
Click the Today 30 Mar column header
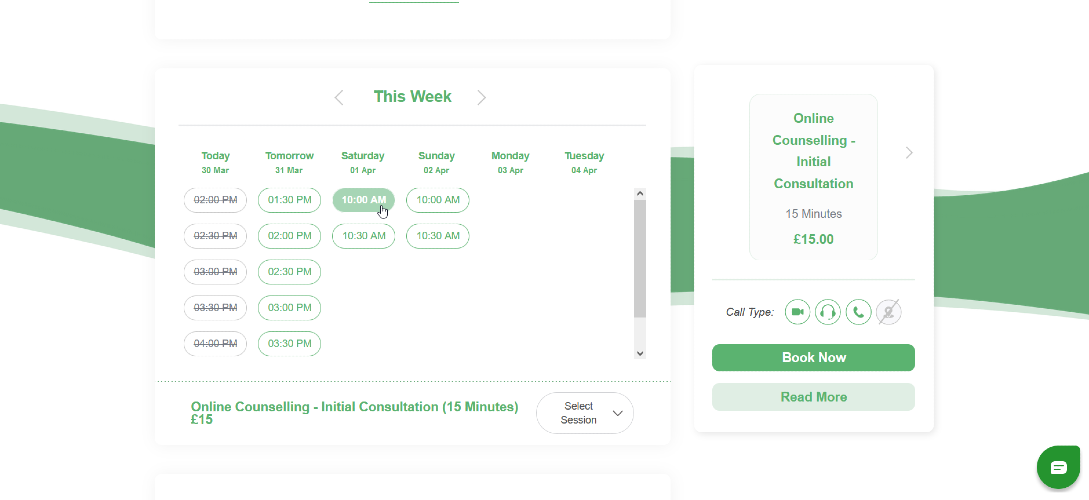point(215,162)
